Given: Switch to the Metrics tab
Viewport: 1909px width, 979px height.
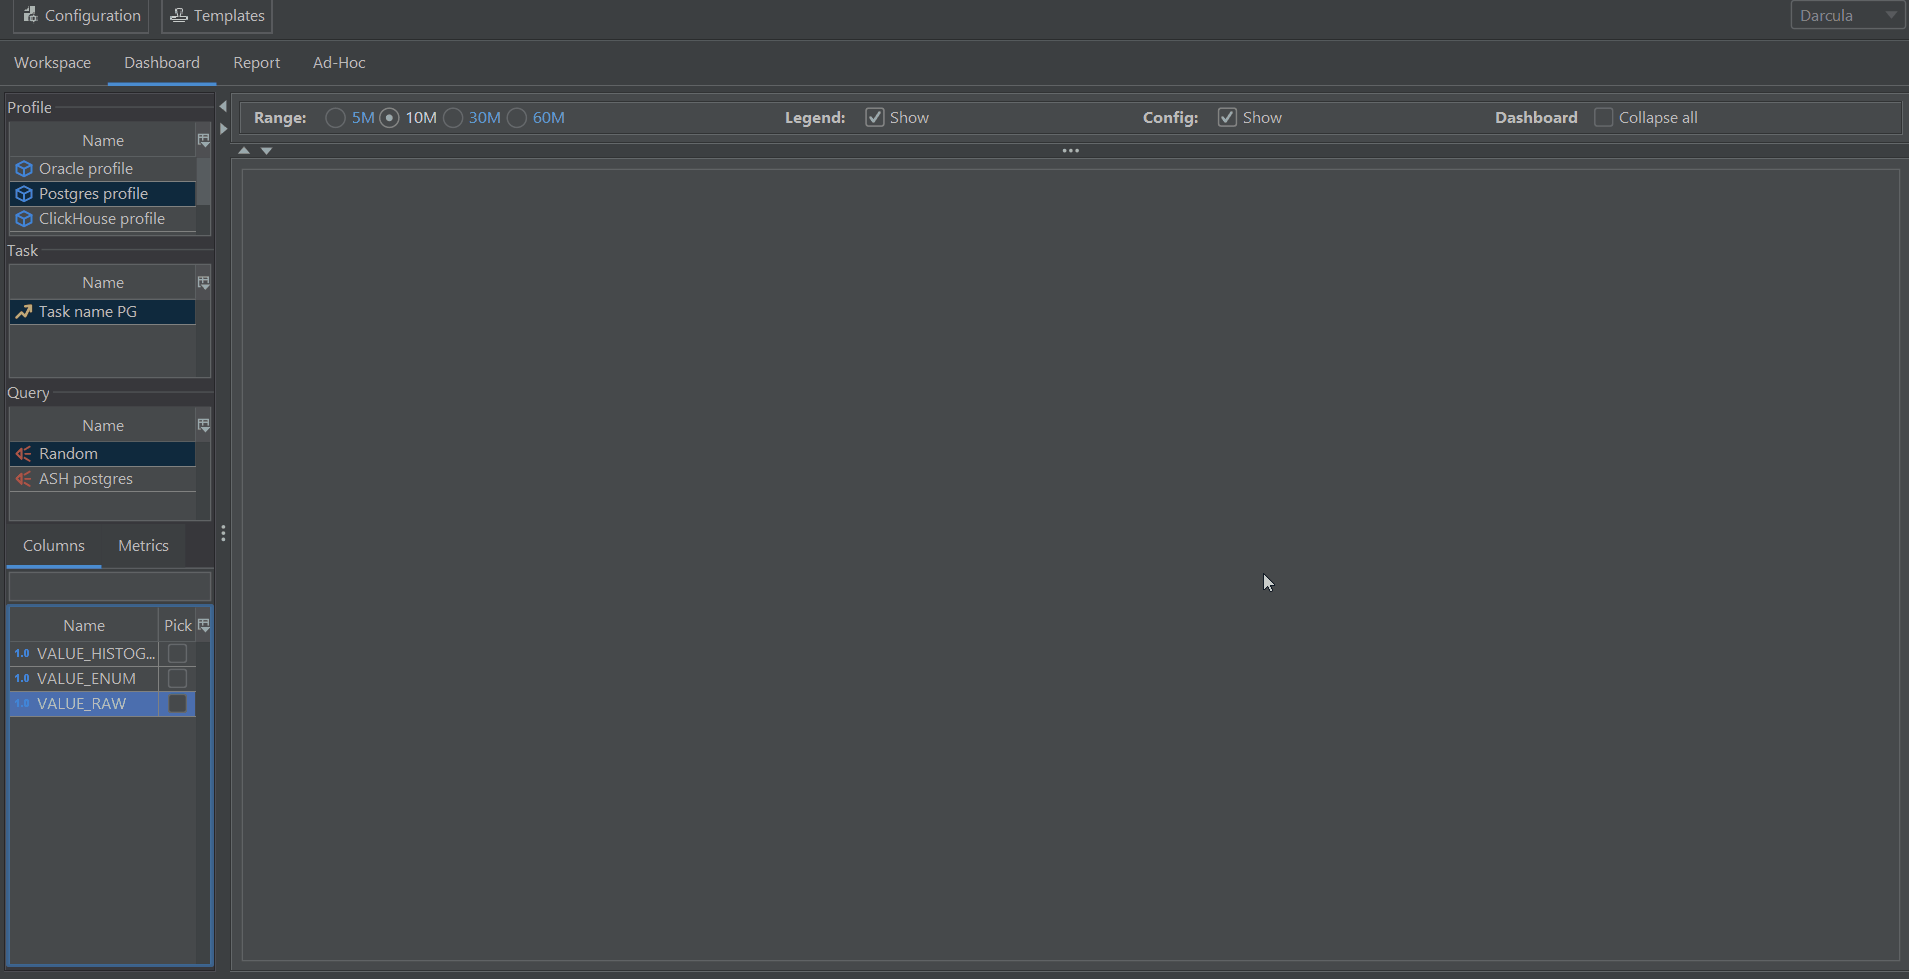Looking at the screenshot, I should [143, 546].
